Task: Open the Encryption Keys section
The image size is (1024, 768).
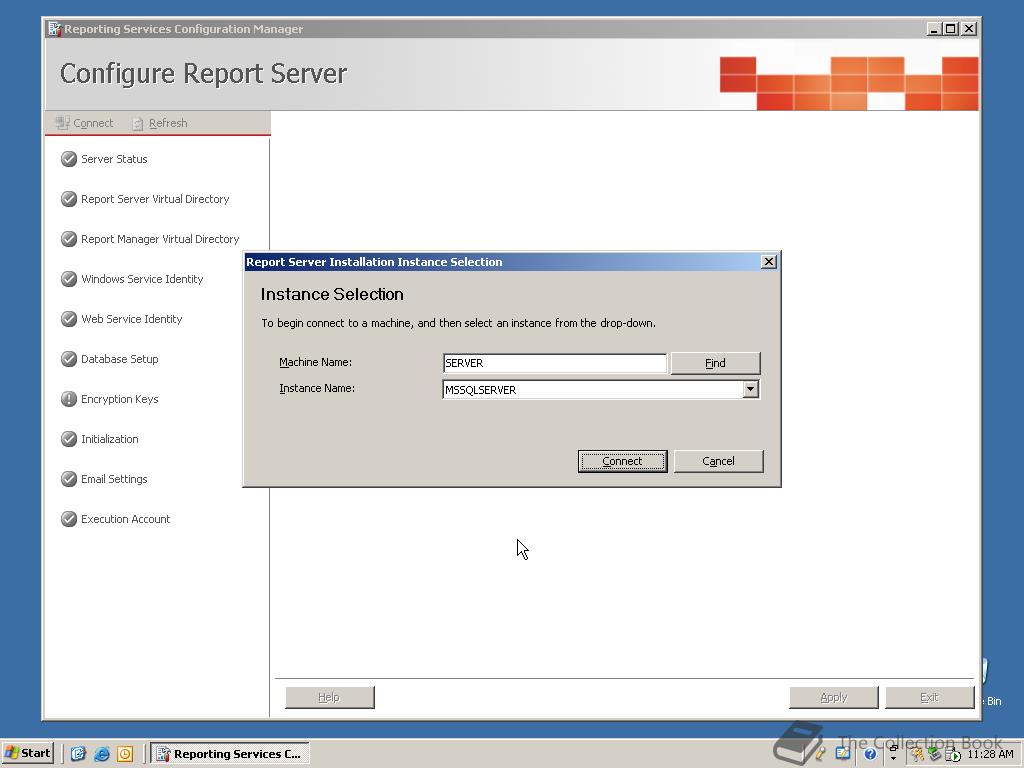Action: (x=120, y=398)
